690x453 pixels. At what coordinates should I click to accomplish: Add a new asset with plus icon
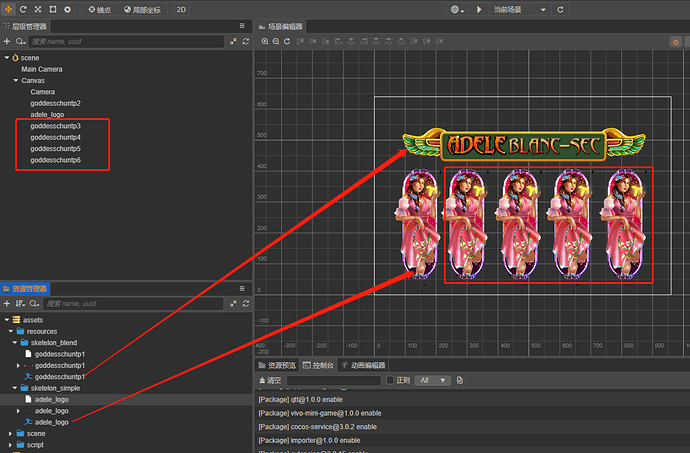click(7, 304)
